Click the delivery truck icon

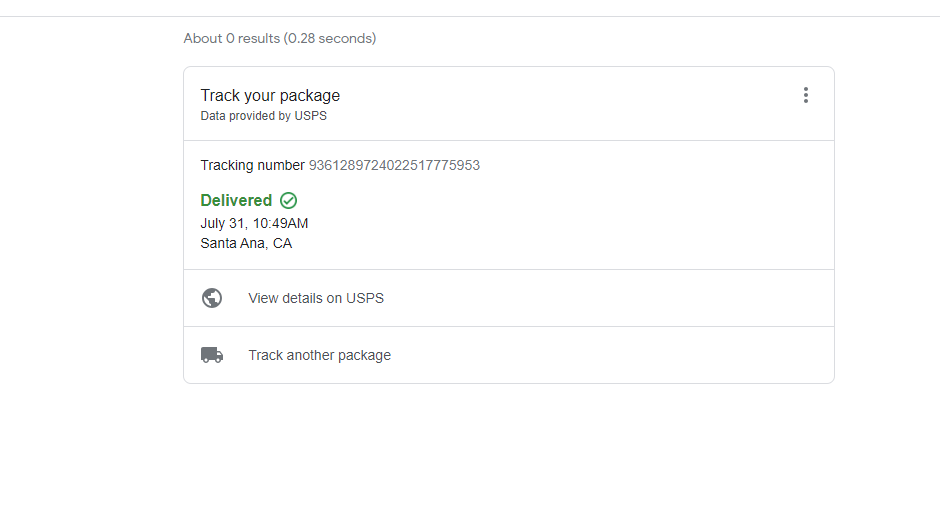[x=212, y=355]
